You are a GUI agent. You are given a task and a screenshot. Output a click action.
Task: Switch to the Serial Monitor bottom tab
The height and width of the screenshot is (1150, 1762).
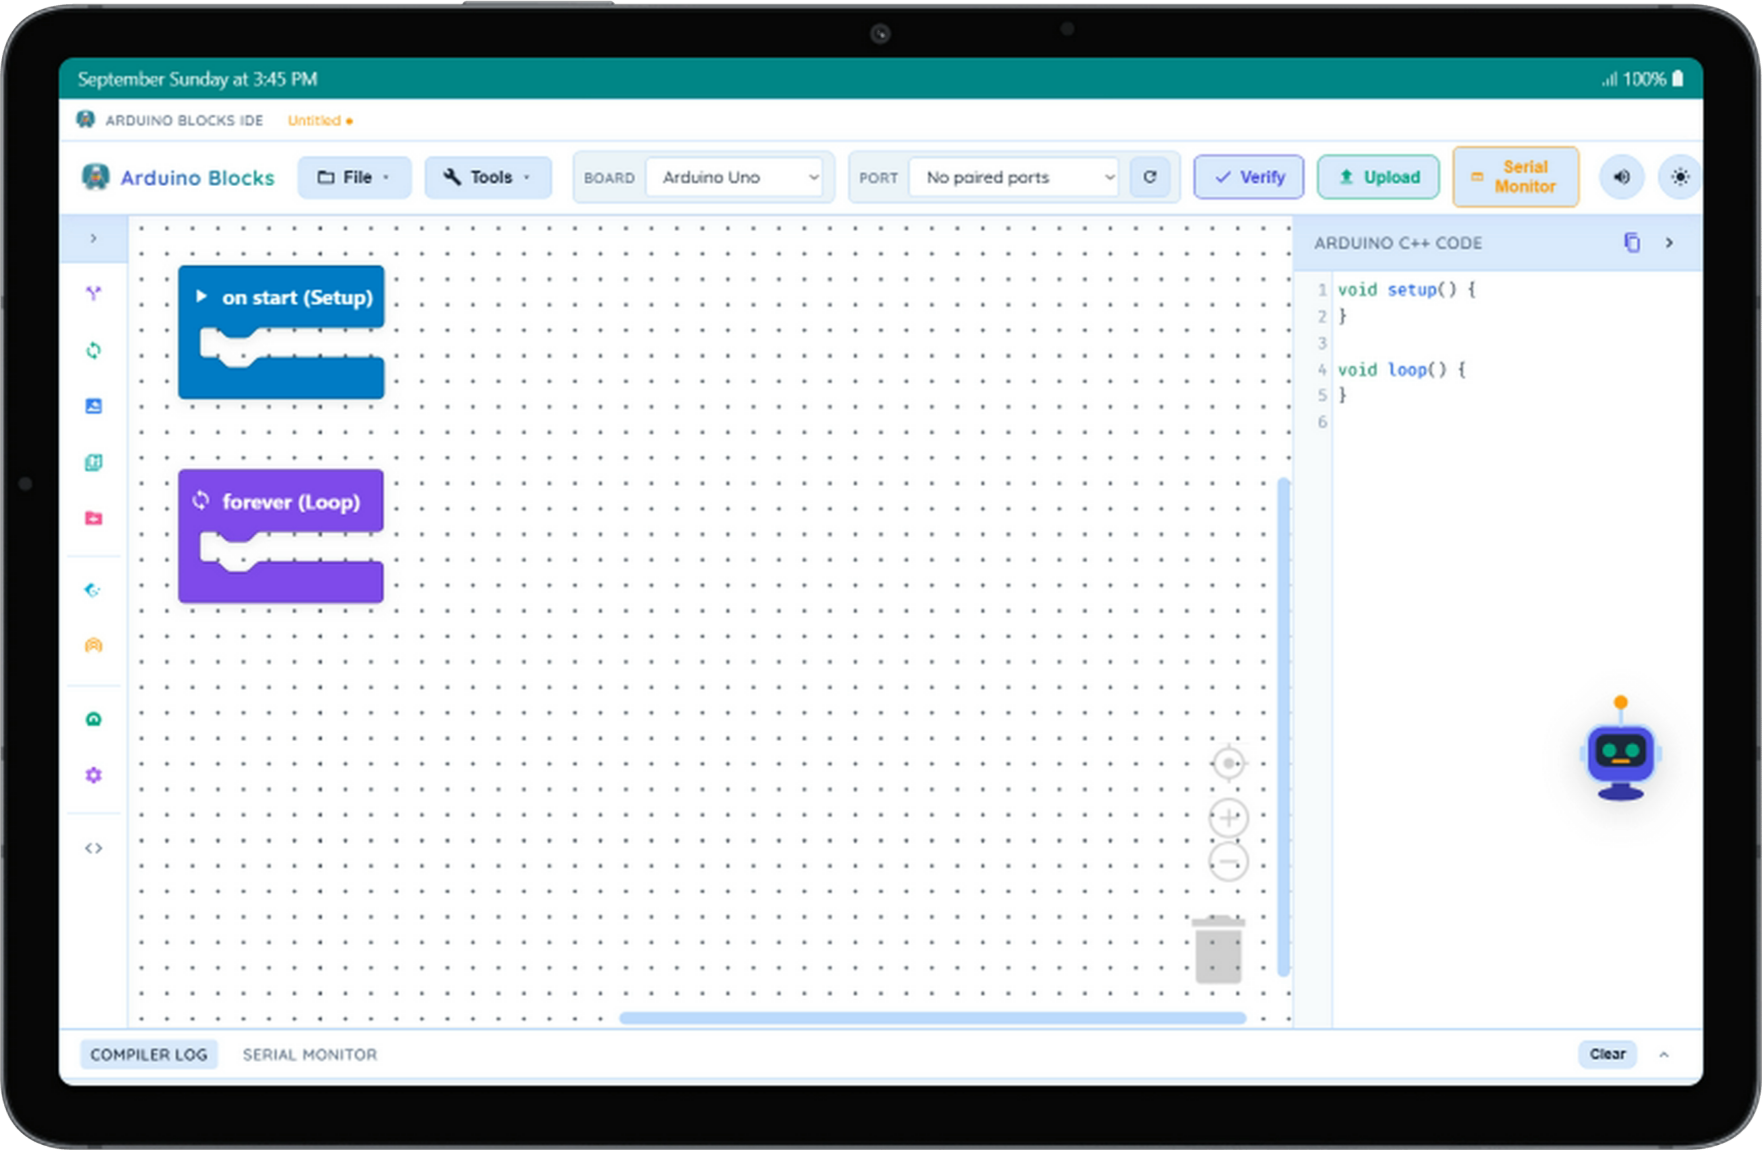click(x=310, y=1054)
